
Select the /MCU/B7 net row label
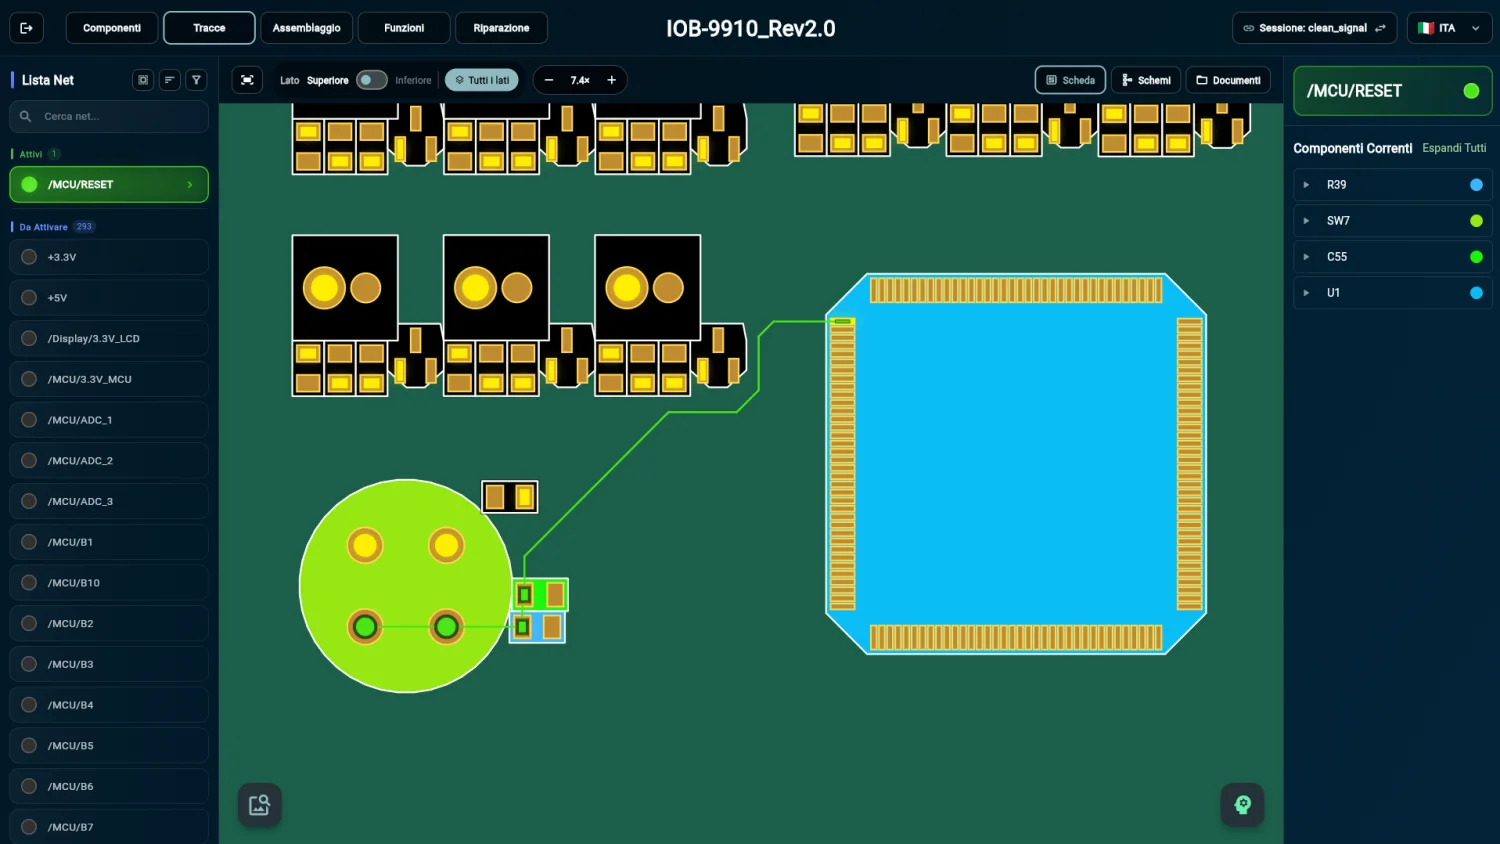pos(70,827)
